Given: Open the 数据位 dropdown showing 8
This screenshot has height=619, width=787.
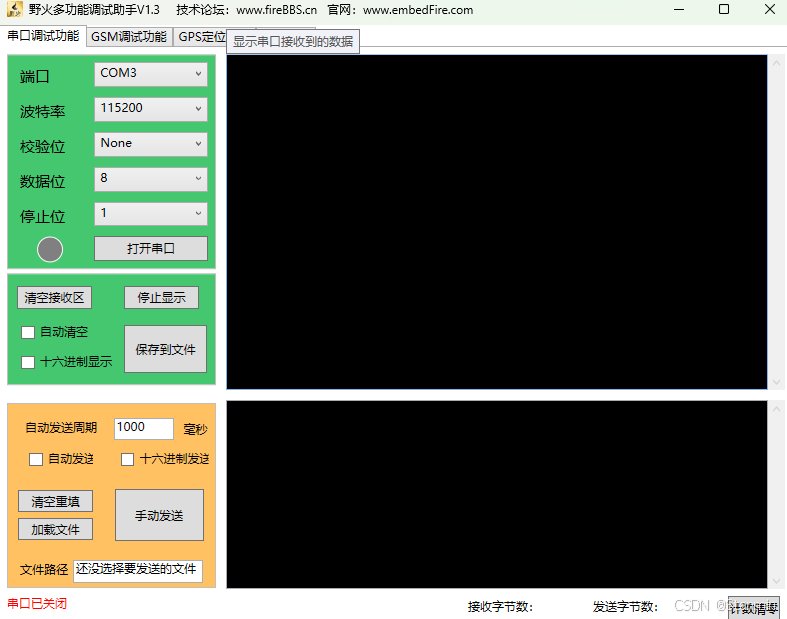Looking at the screenshot, I should (x=151, y=179).
